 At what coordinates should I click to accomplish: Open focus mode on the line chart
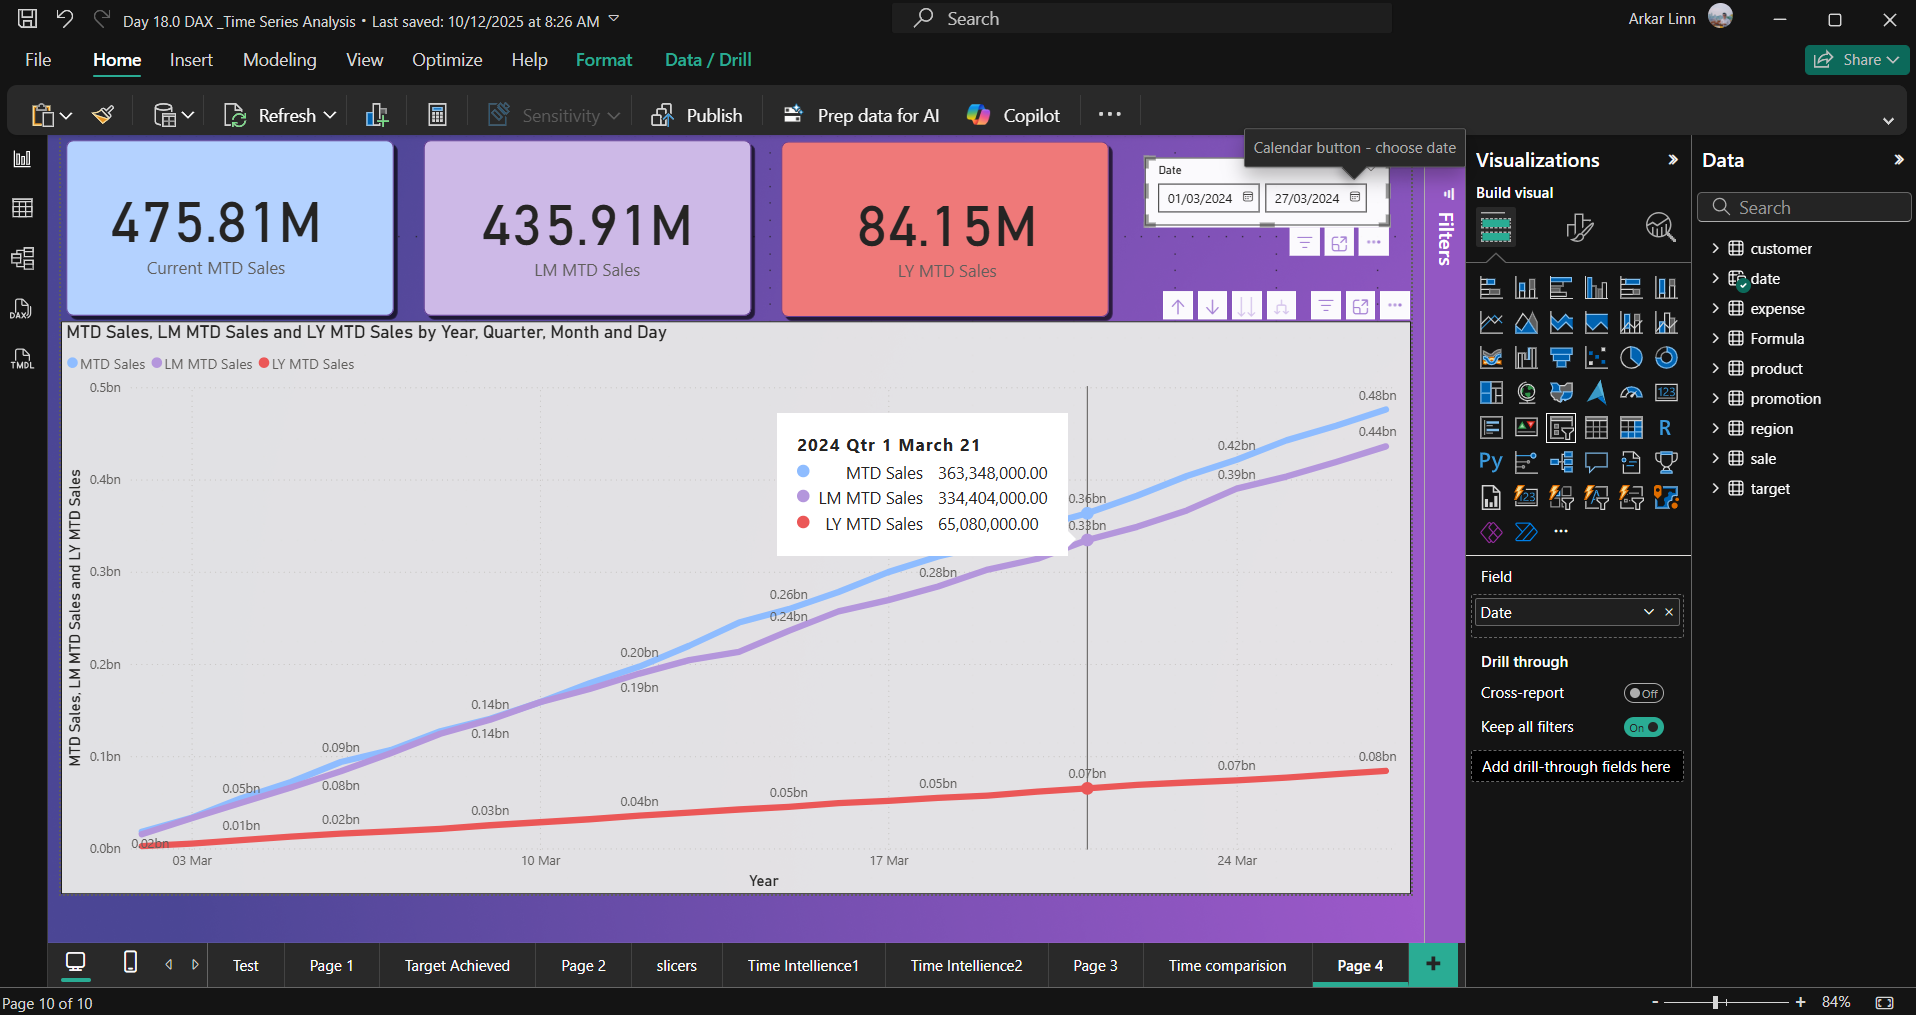click(x=1360, y=306)
